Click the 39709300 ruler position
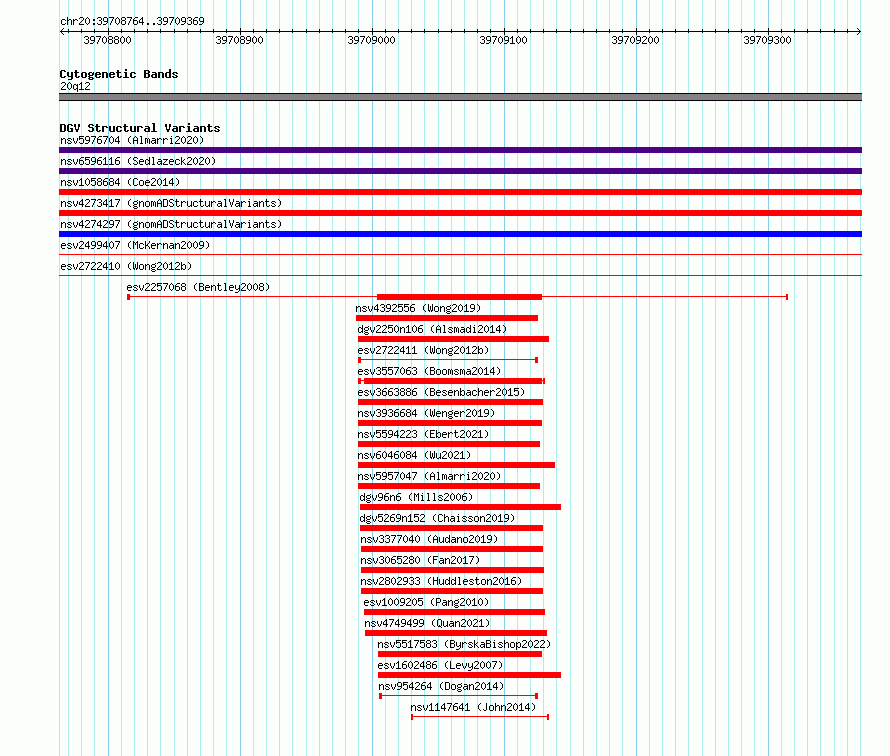890x756 pixels. (x=767, y=40)
